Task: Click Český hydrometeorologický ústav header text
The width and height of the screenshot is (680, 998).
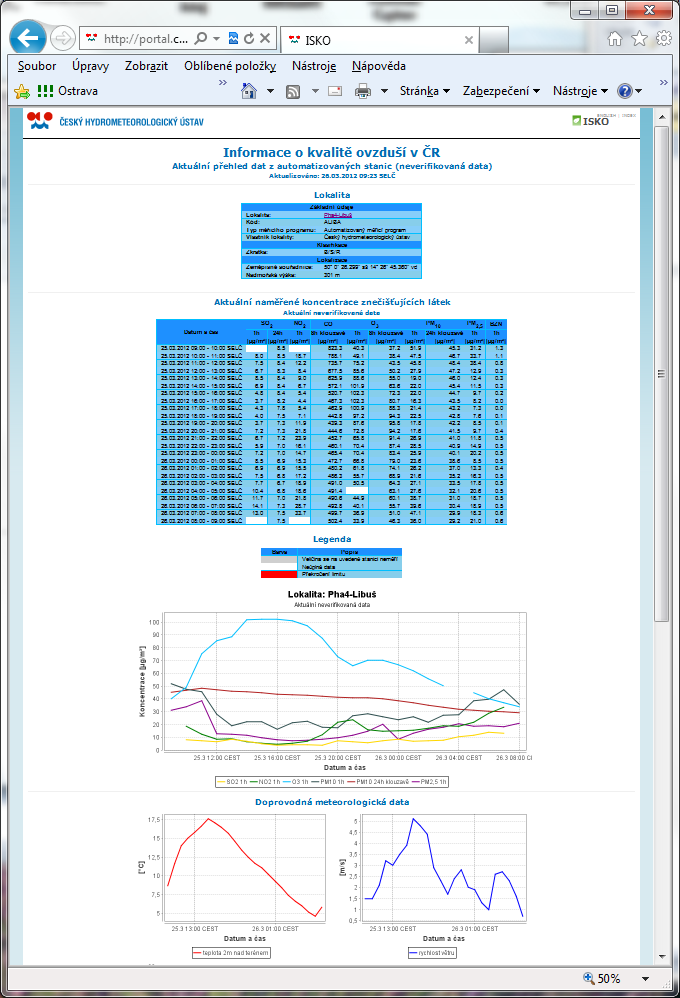Action: click(132, 122)
